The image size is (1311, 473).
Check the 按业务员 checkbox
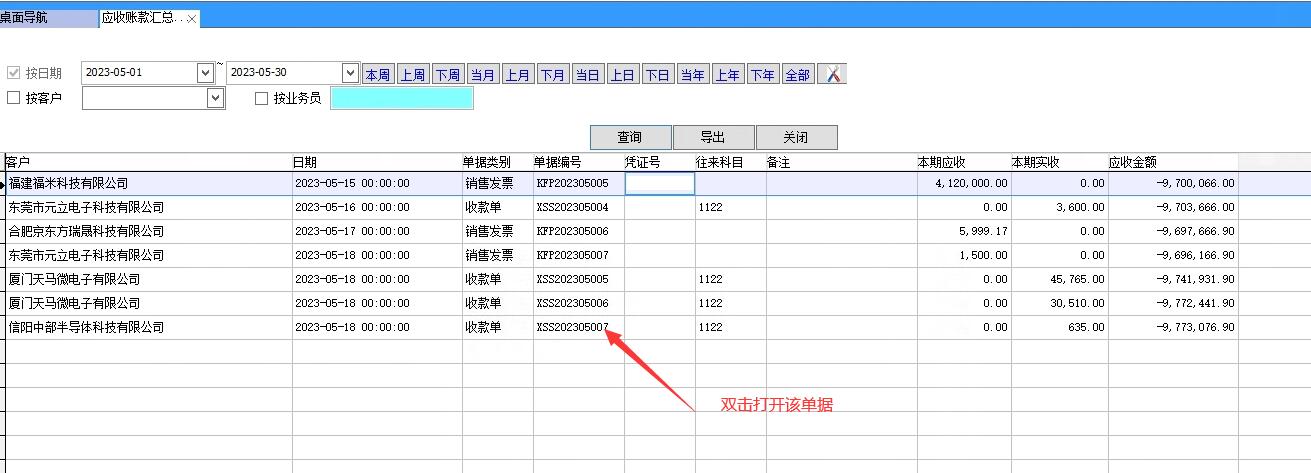point(262,99)
